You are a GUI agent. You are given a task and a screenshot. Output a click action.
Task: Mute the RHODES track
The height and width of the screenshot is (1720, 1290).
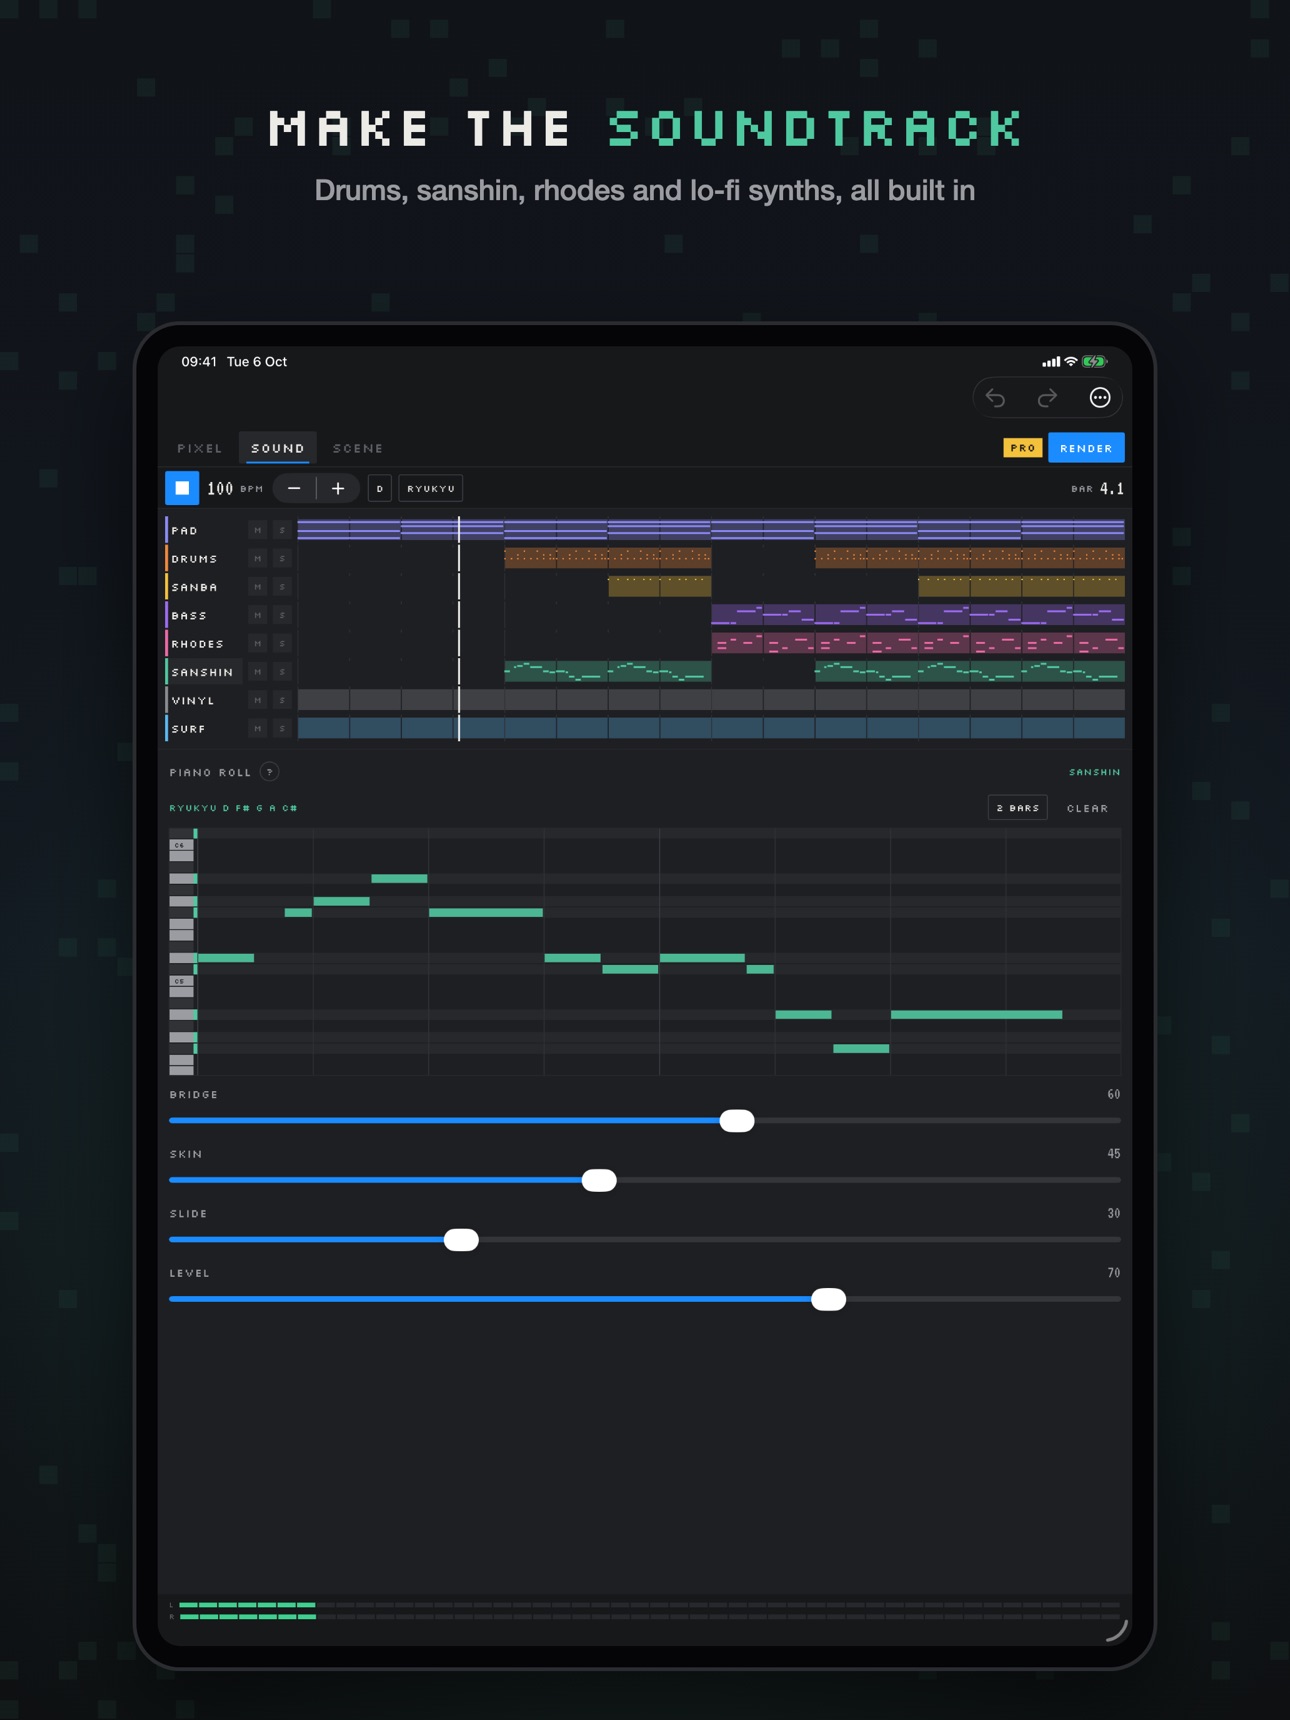point(258,643)
